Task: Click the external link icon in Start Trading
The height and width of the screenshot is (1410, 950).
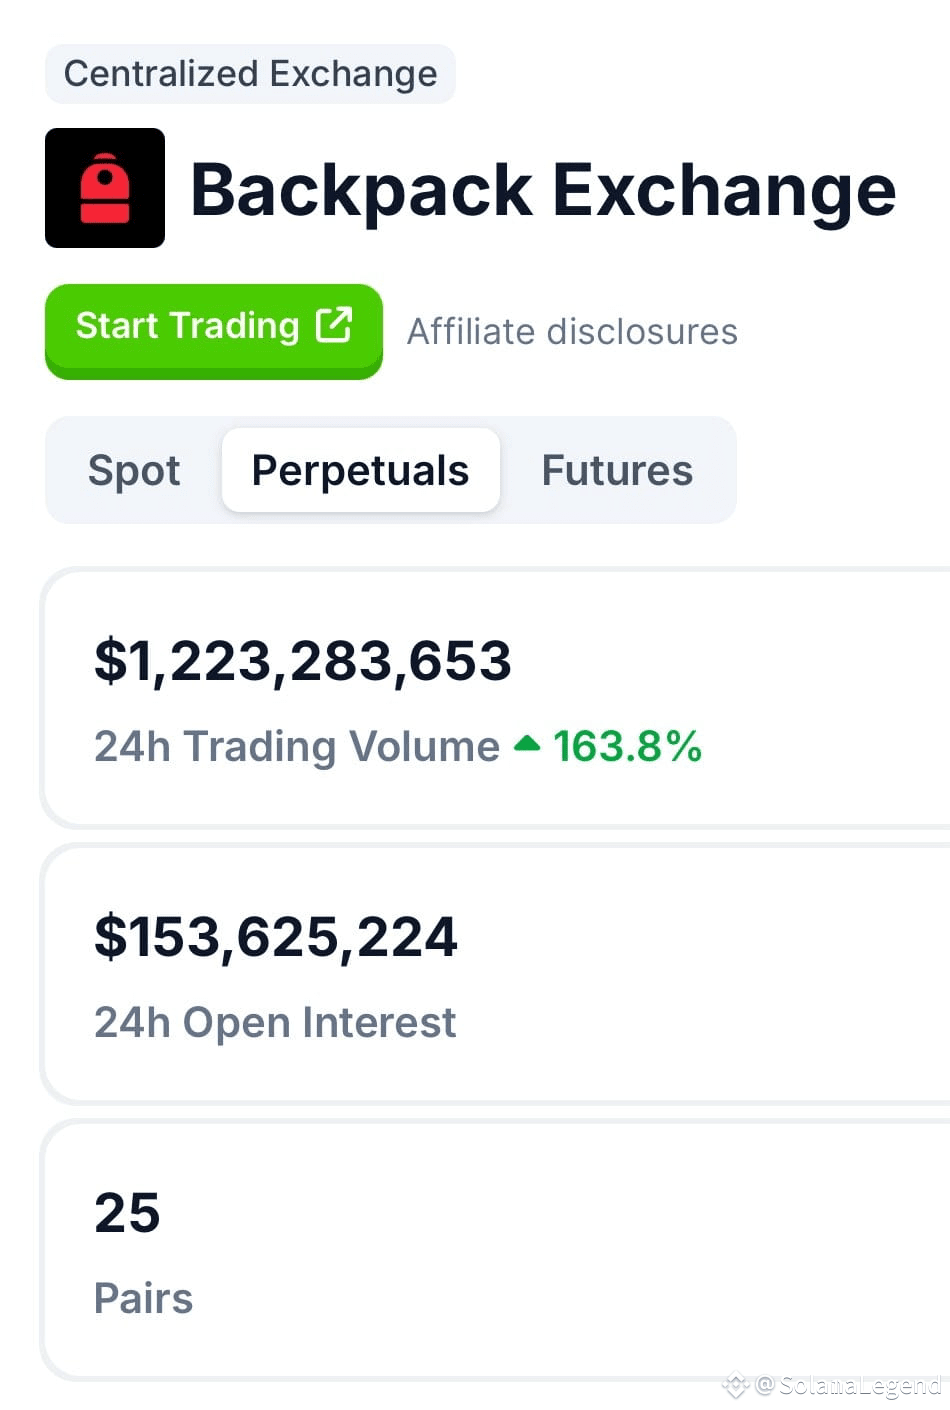Action: pos(334,325)
